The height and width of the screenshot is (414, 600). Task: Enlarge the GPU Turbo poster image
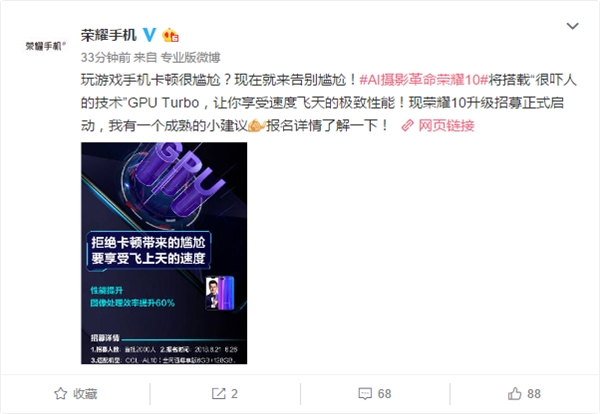pyautogui.click(x=164, y=253)
